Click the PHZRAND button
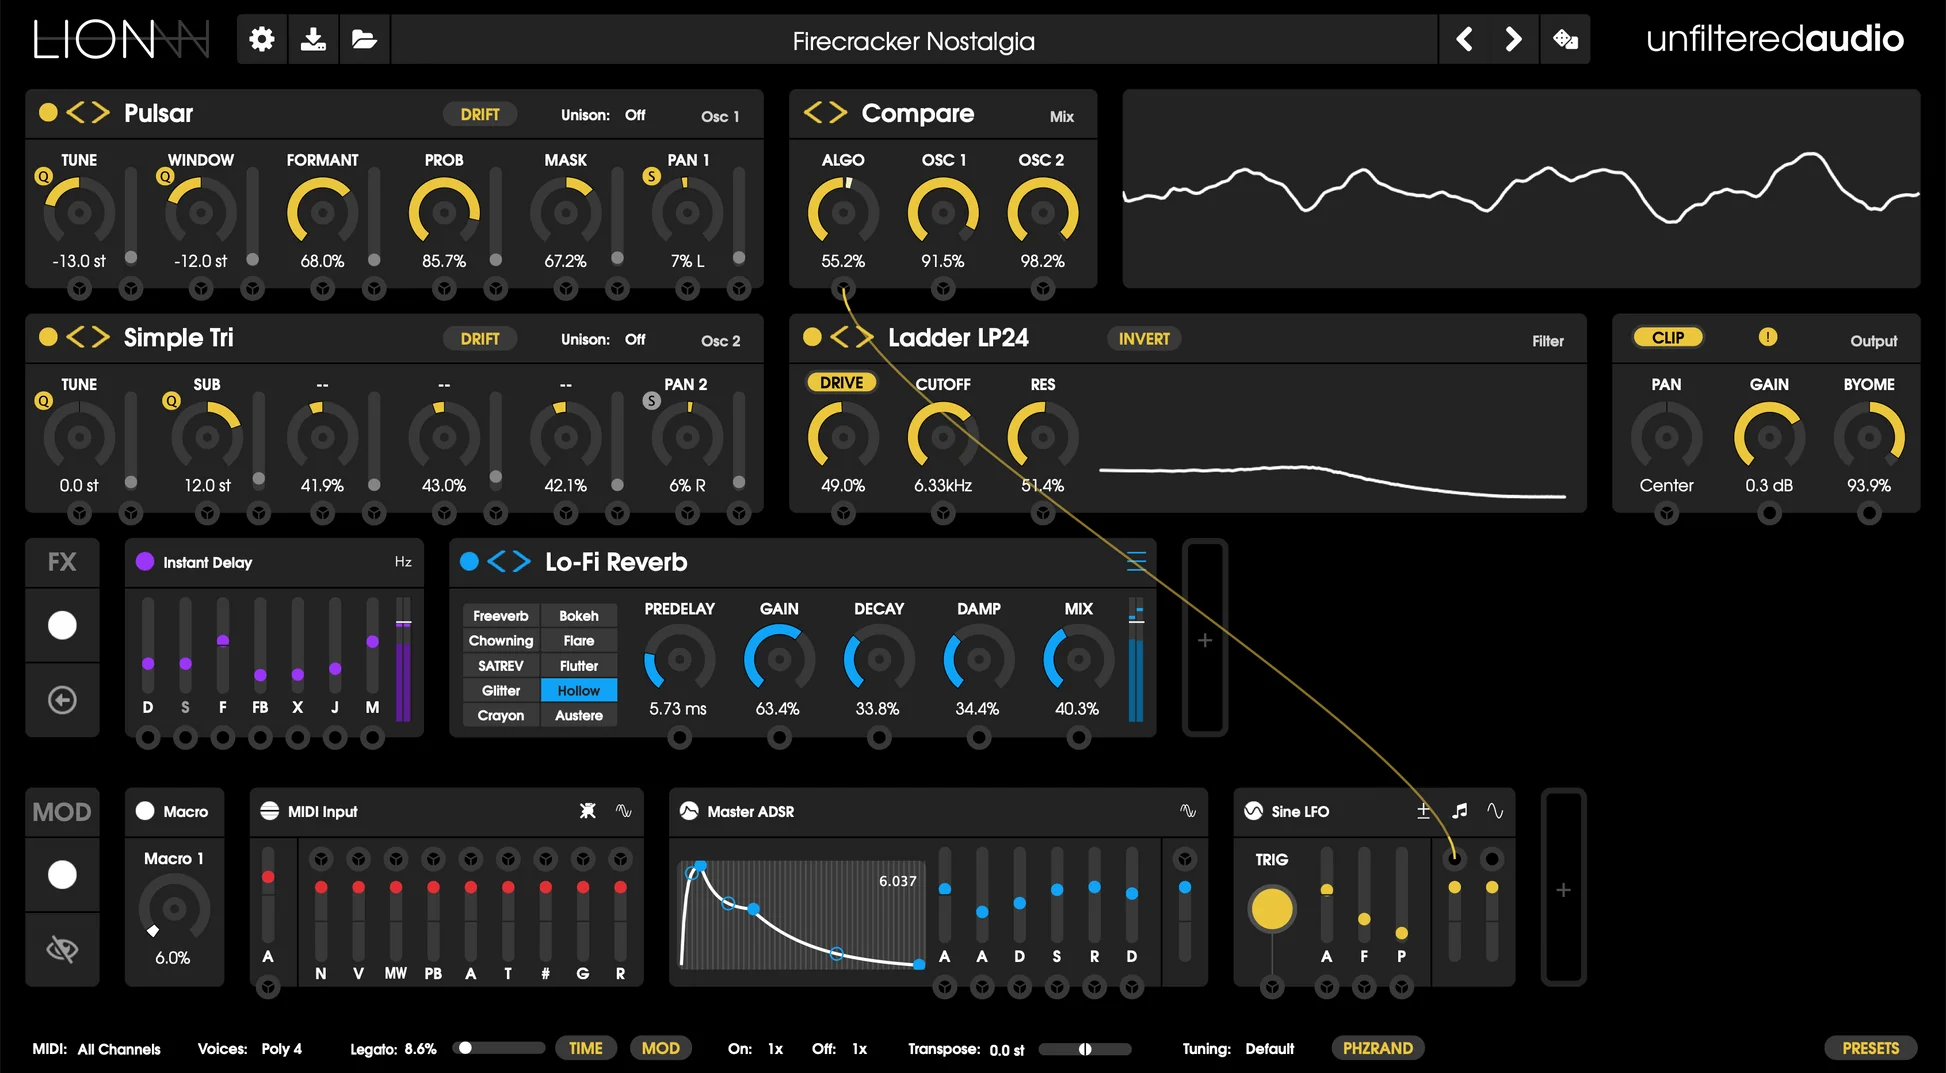The image size is (1946, 1073). click(x=1378, y=1048)
